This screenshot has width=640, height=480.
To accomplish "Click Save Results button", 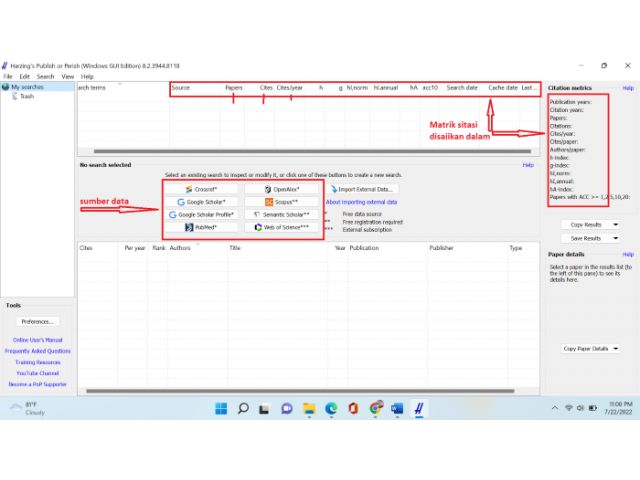I will point(586,238).
